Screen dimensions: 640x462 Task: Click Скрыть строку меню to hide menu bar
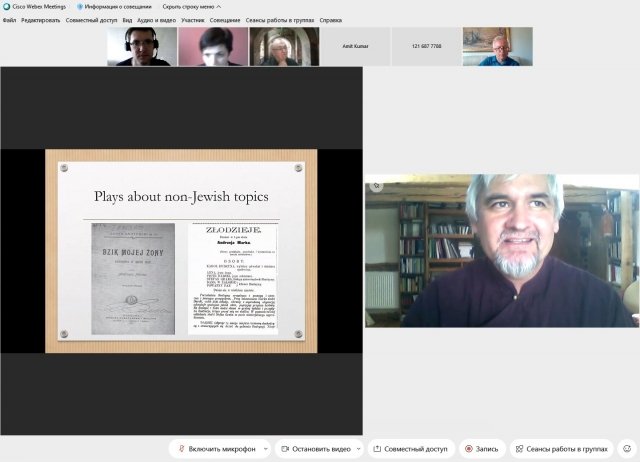(191, 7)
